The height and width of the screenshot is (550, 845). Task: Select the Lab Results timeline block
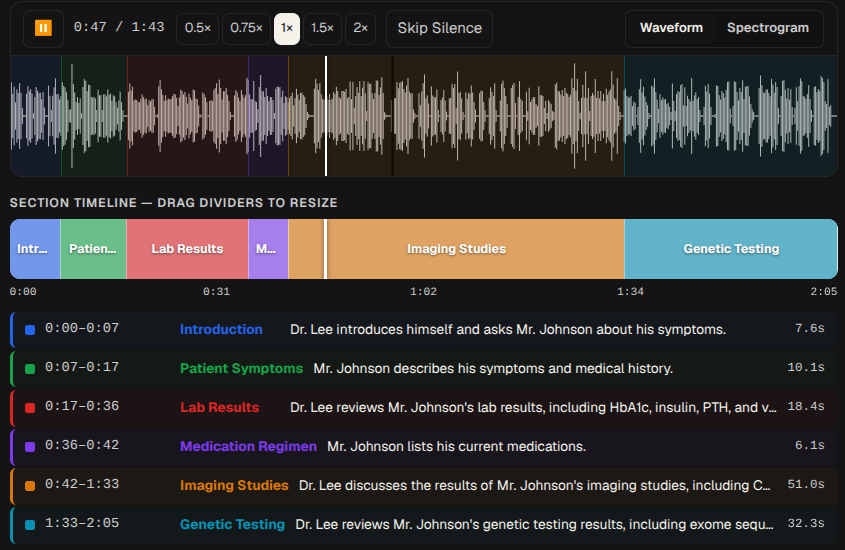pyautogui.click(x=187, y=249)
